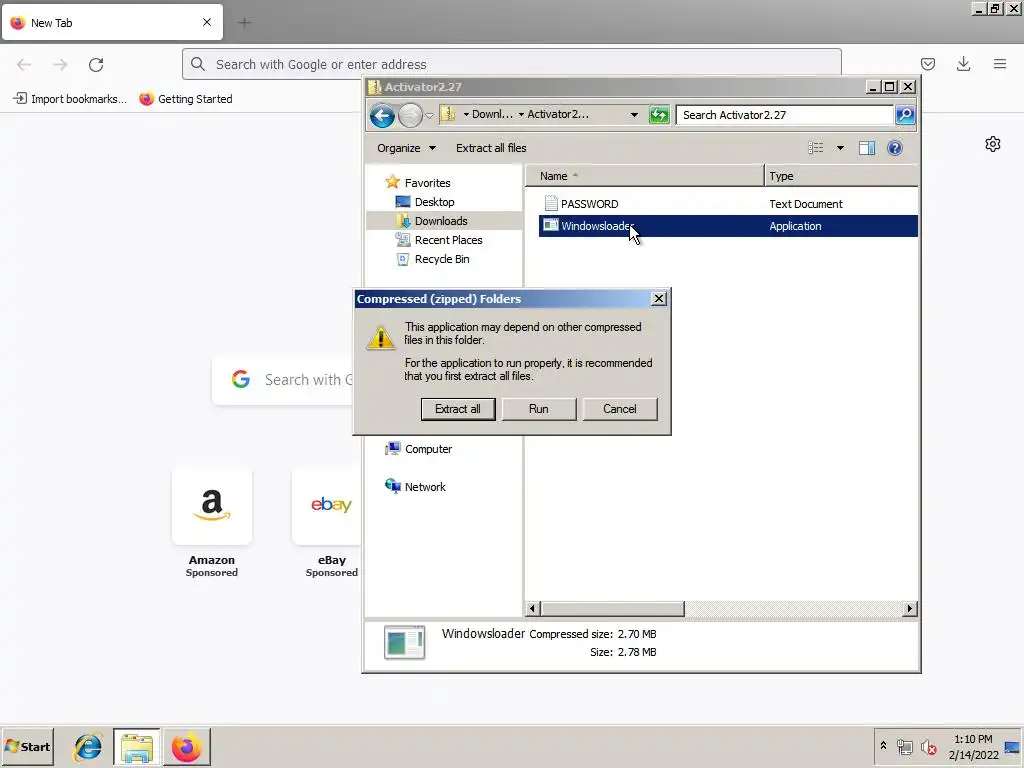Open Recycle Bin in navigation pane
This screenshot has height=768, width=1024.
coord(442,259)
